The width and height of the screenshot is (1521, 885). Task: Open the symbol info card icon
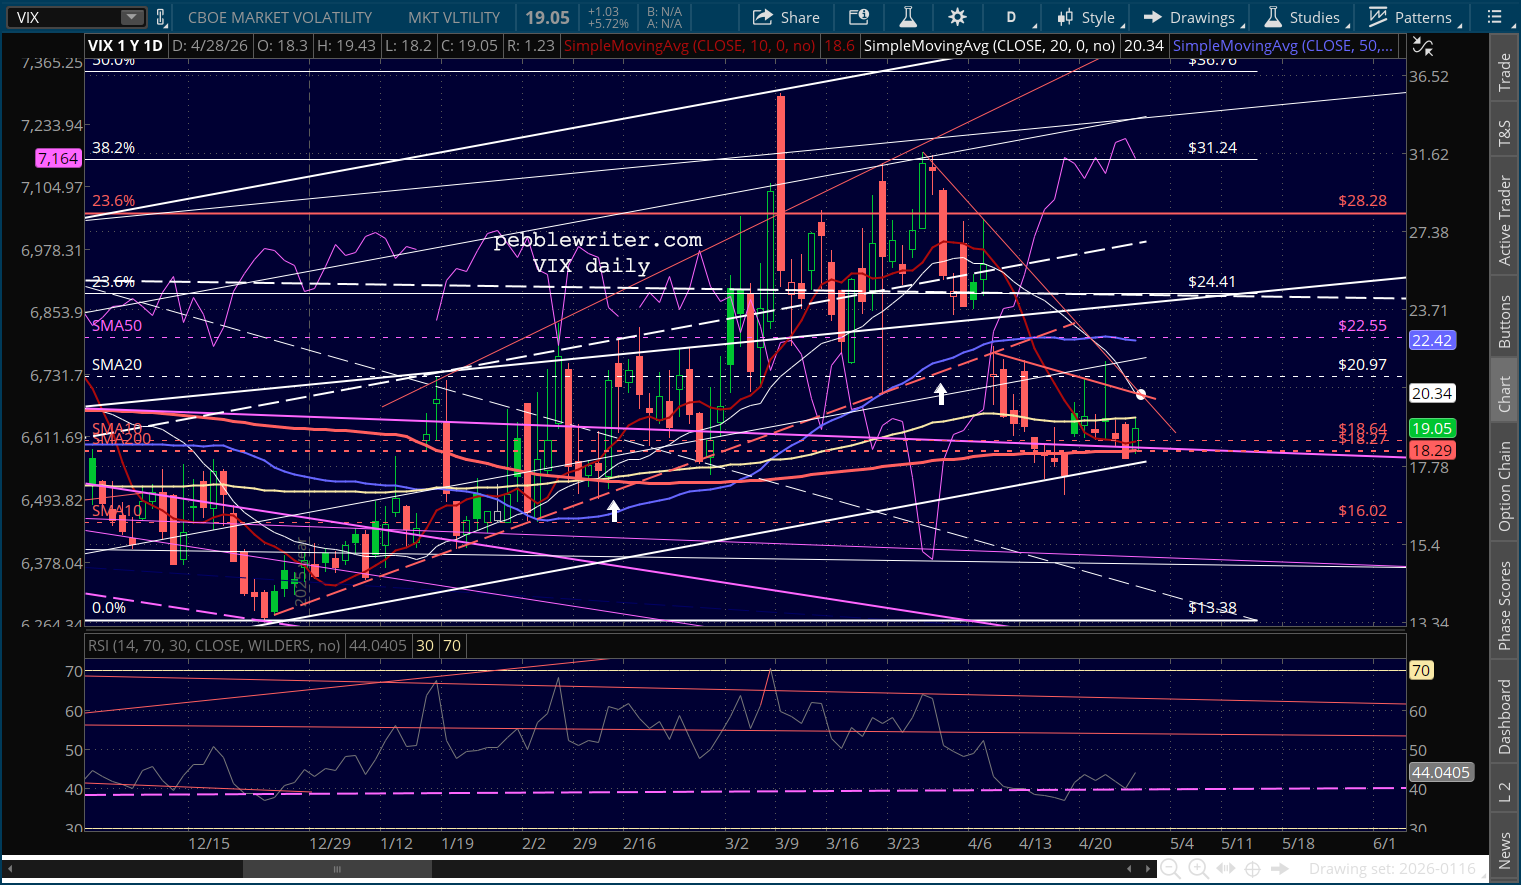[858, 17]
